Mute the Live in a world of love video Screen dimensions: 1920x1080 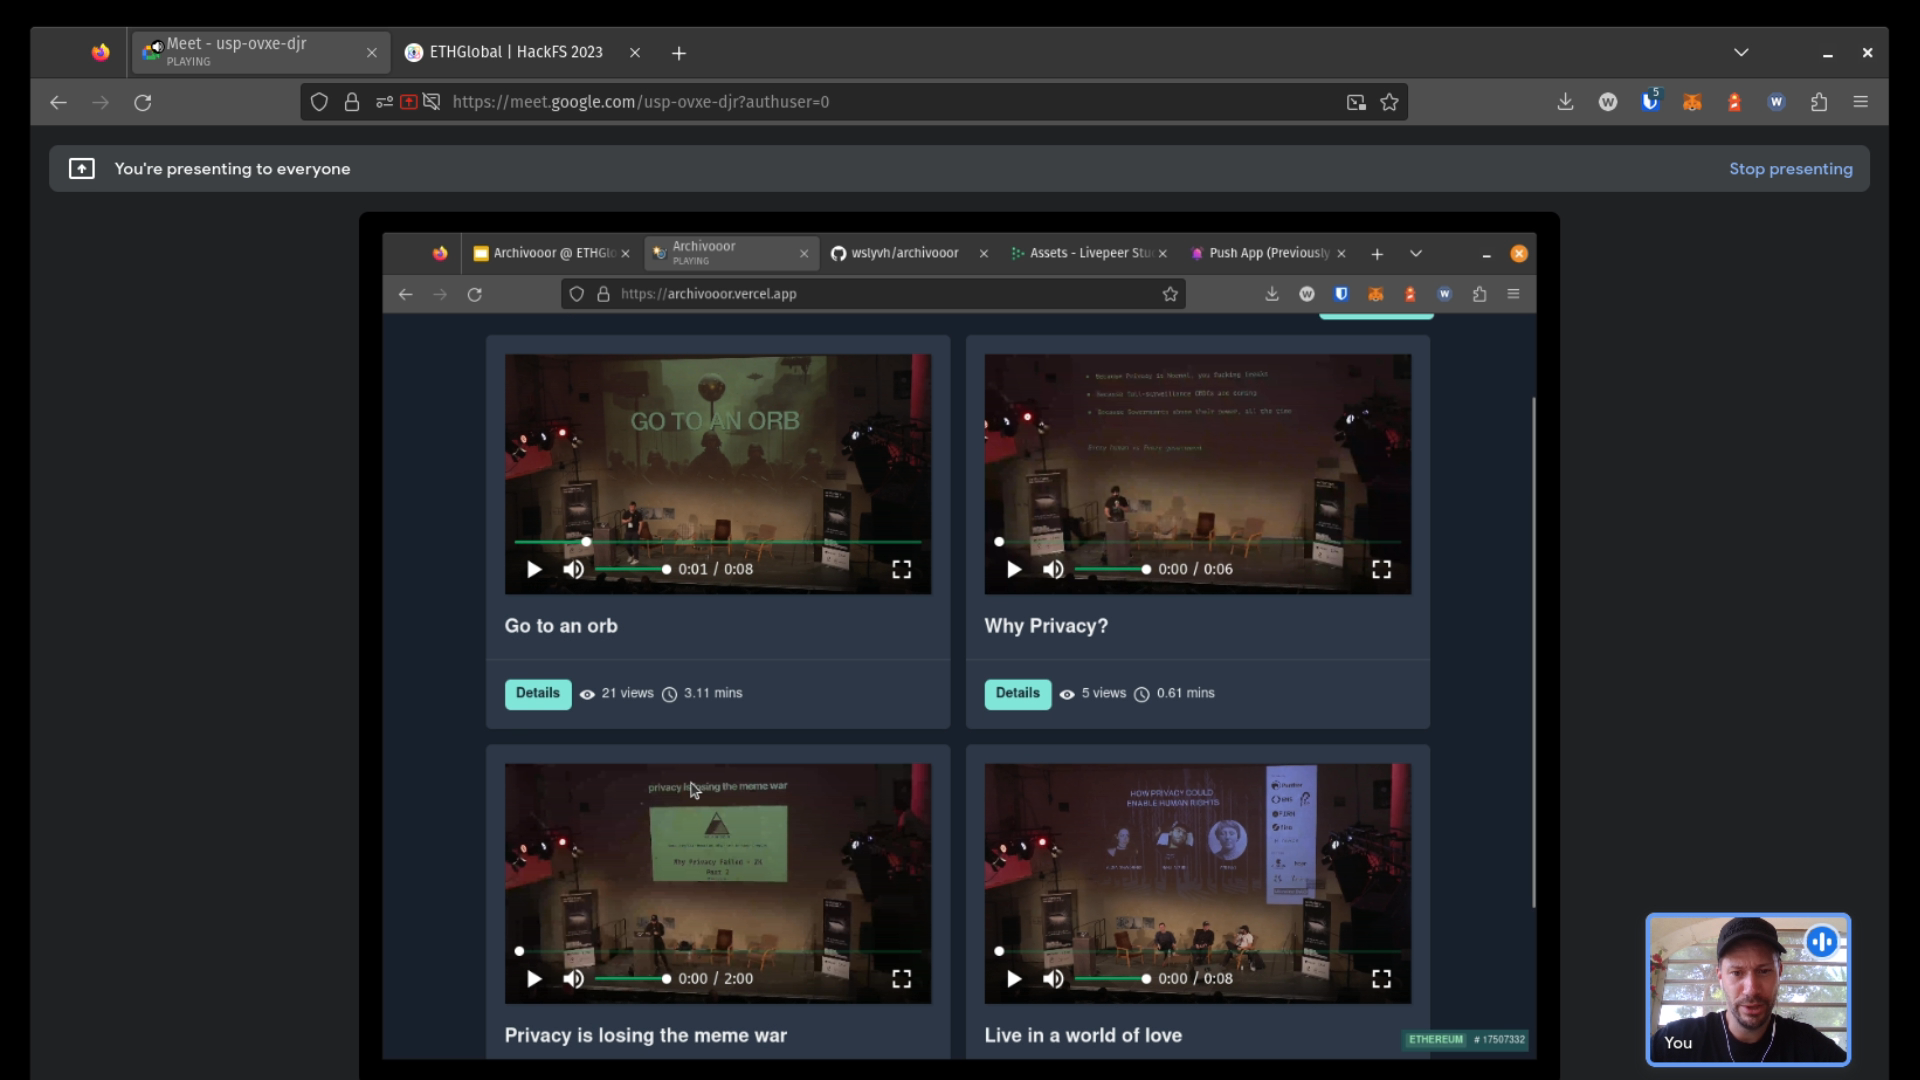1053,979
